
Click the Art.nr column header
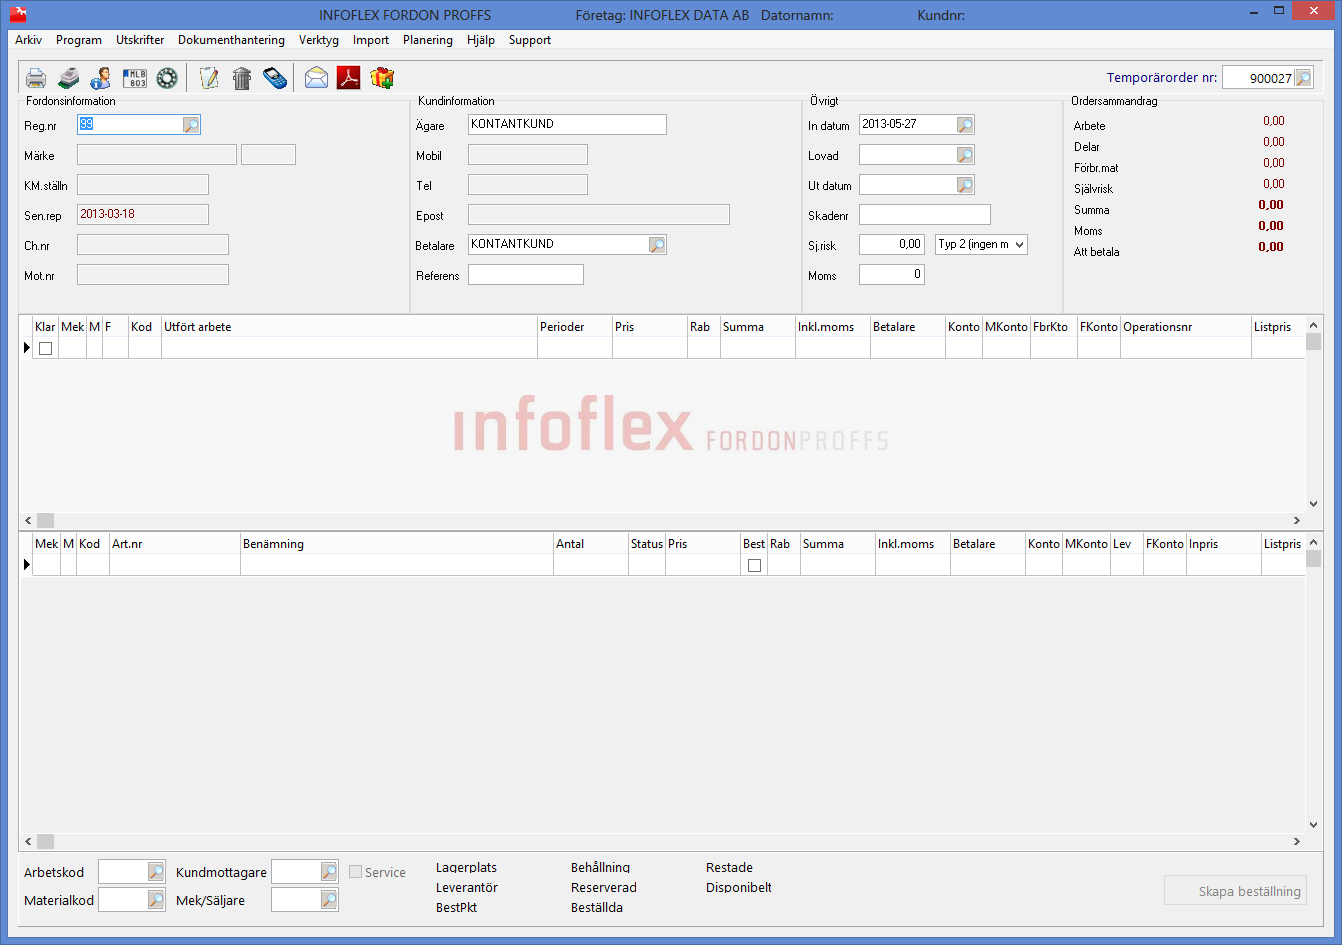tap(175, 544)
